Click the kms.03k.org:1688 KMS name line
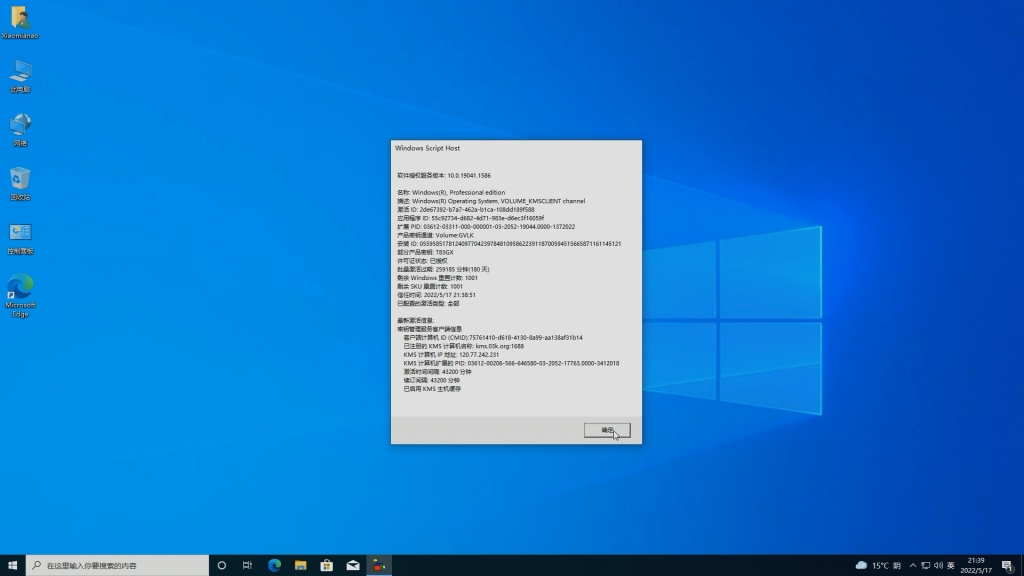This screenshot has width=1024, height=576. (463, 346)
